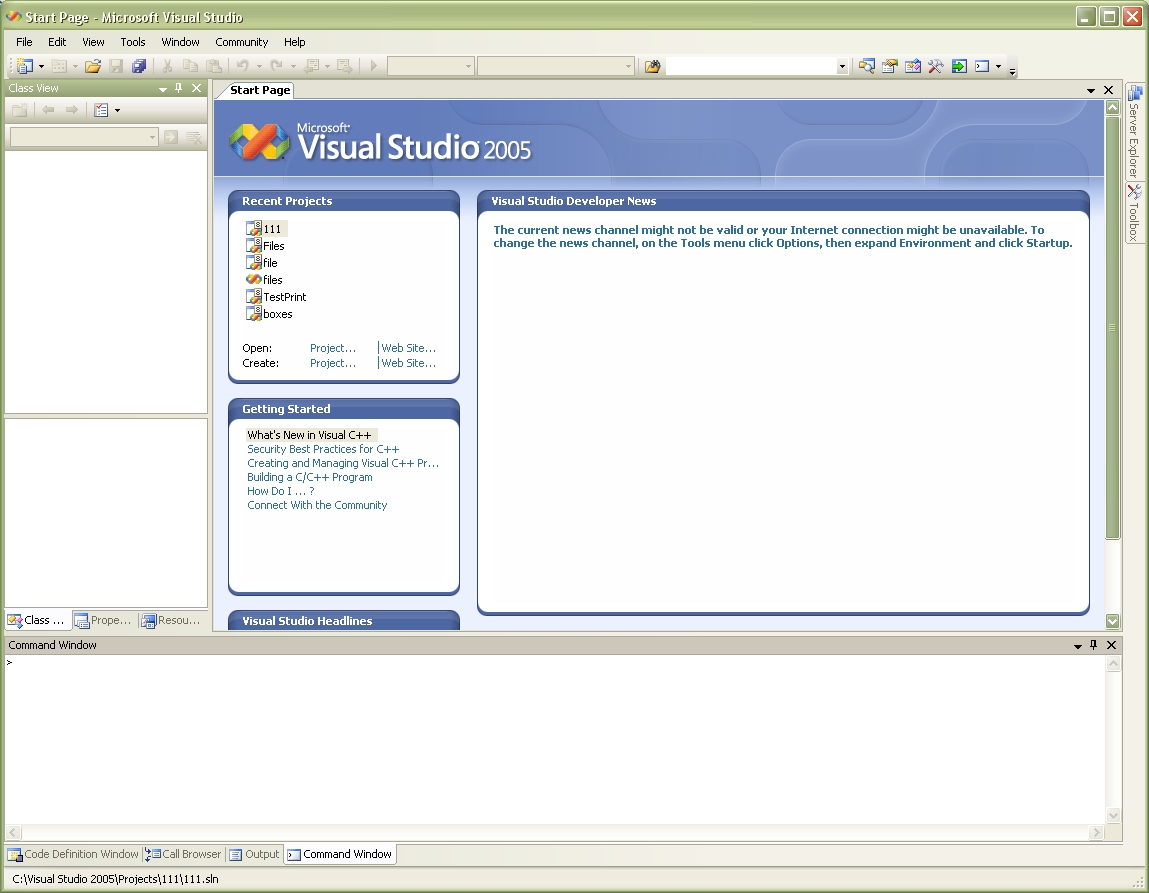Click the Class View clear search icon
This screenshot has width=1149, height=893.
pyautogui.click(x=193, y=137)
